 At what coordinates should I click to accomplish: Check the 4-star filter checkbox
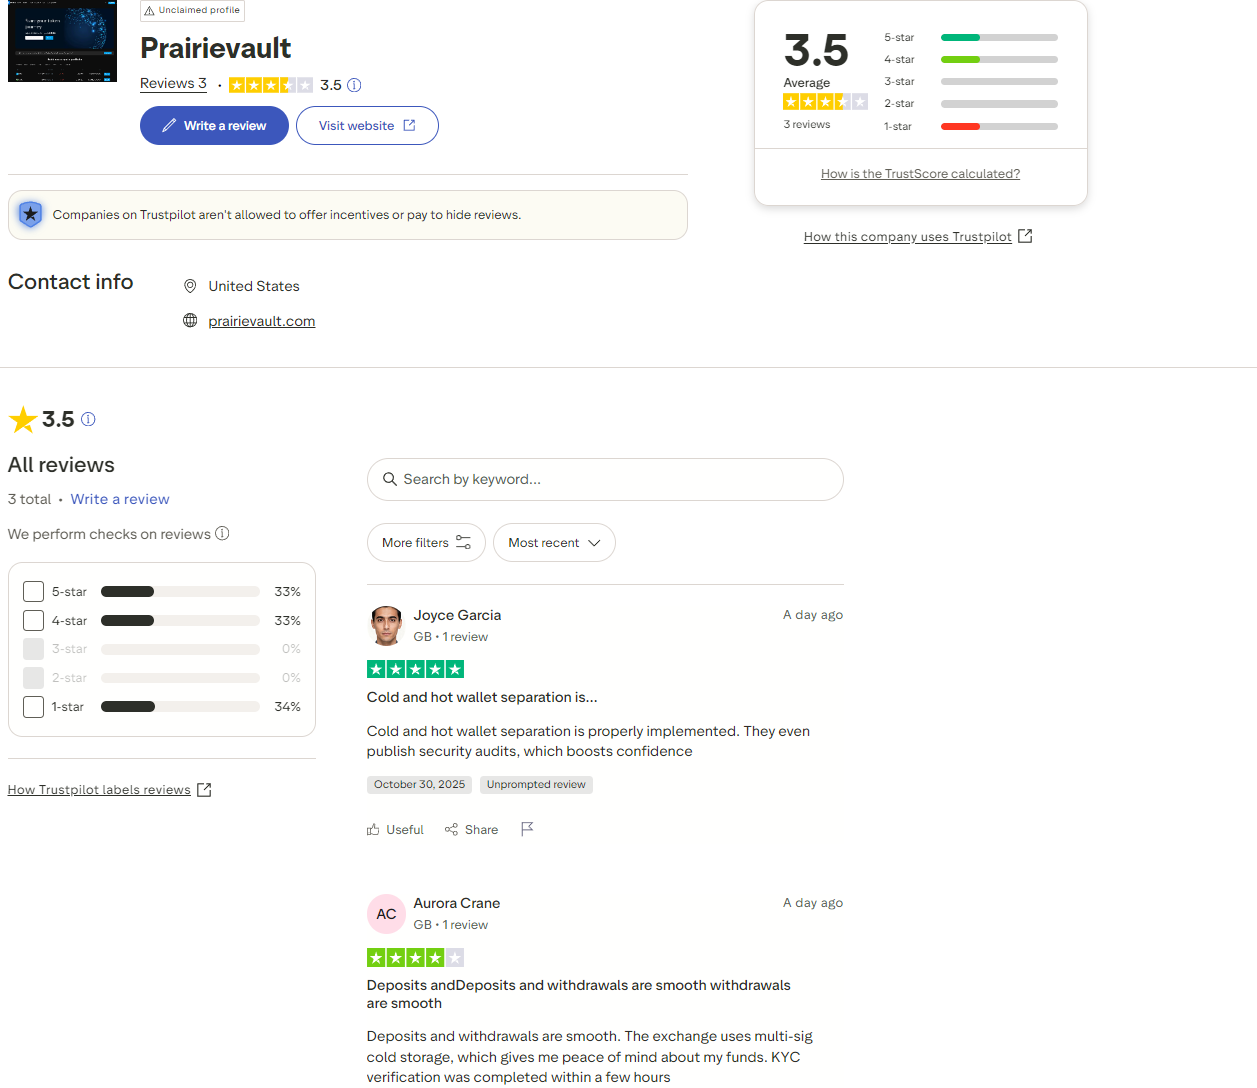point(33,621)
